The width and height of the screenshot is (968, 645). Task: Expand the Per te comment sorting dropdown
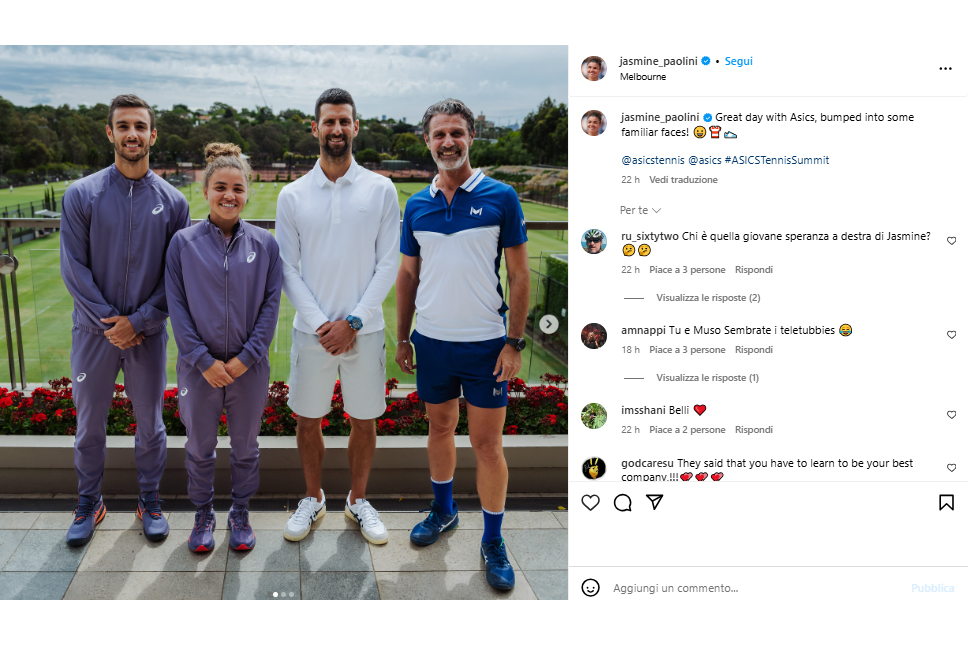pyautogui.click(x=640, y=210)
